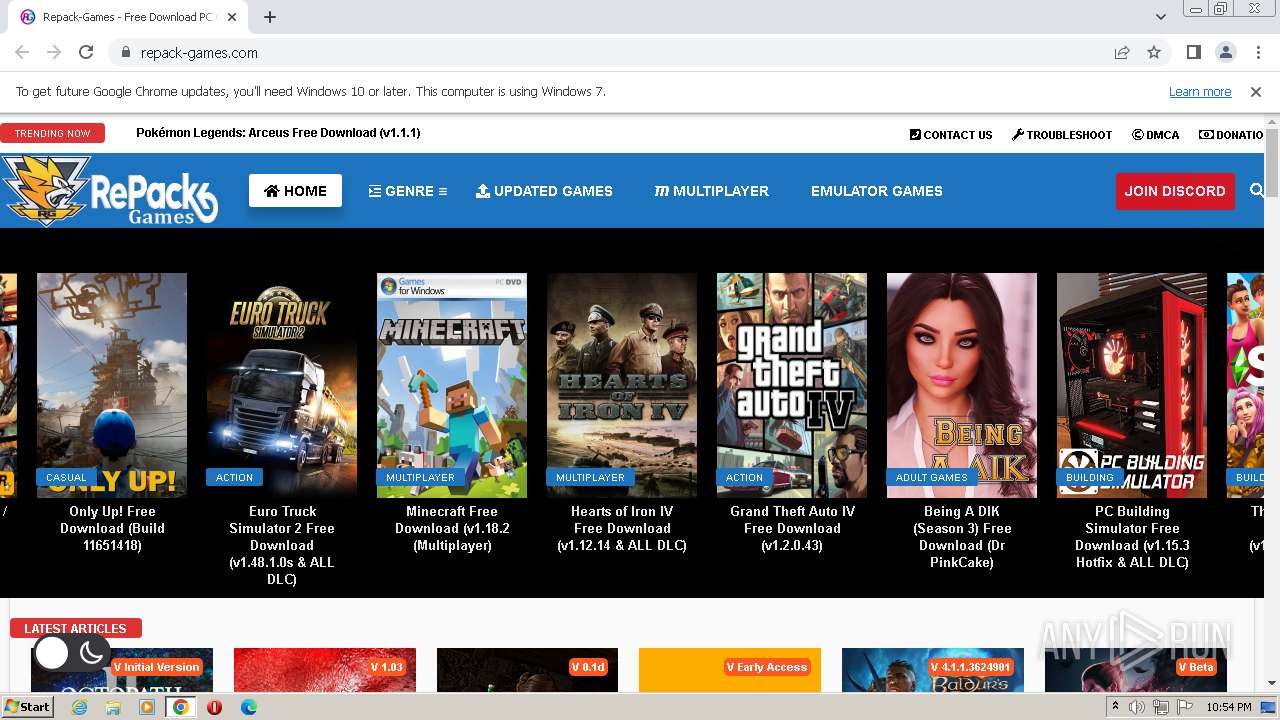Screen dimensions: 1280x720
Task: Open the TROUBLESHOOT link
Action: (1062, 135)
